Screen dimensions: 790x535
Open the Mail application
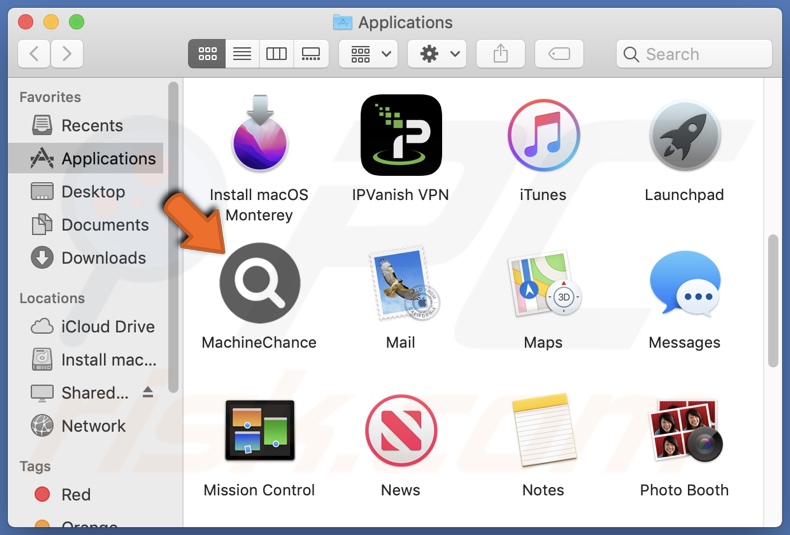tap(400, 284)
